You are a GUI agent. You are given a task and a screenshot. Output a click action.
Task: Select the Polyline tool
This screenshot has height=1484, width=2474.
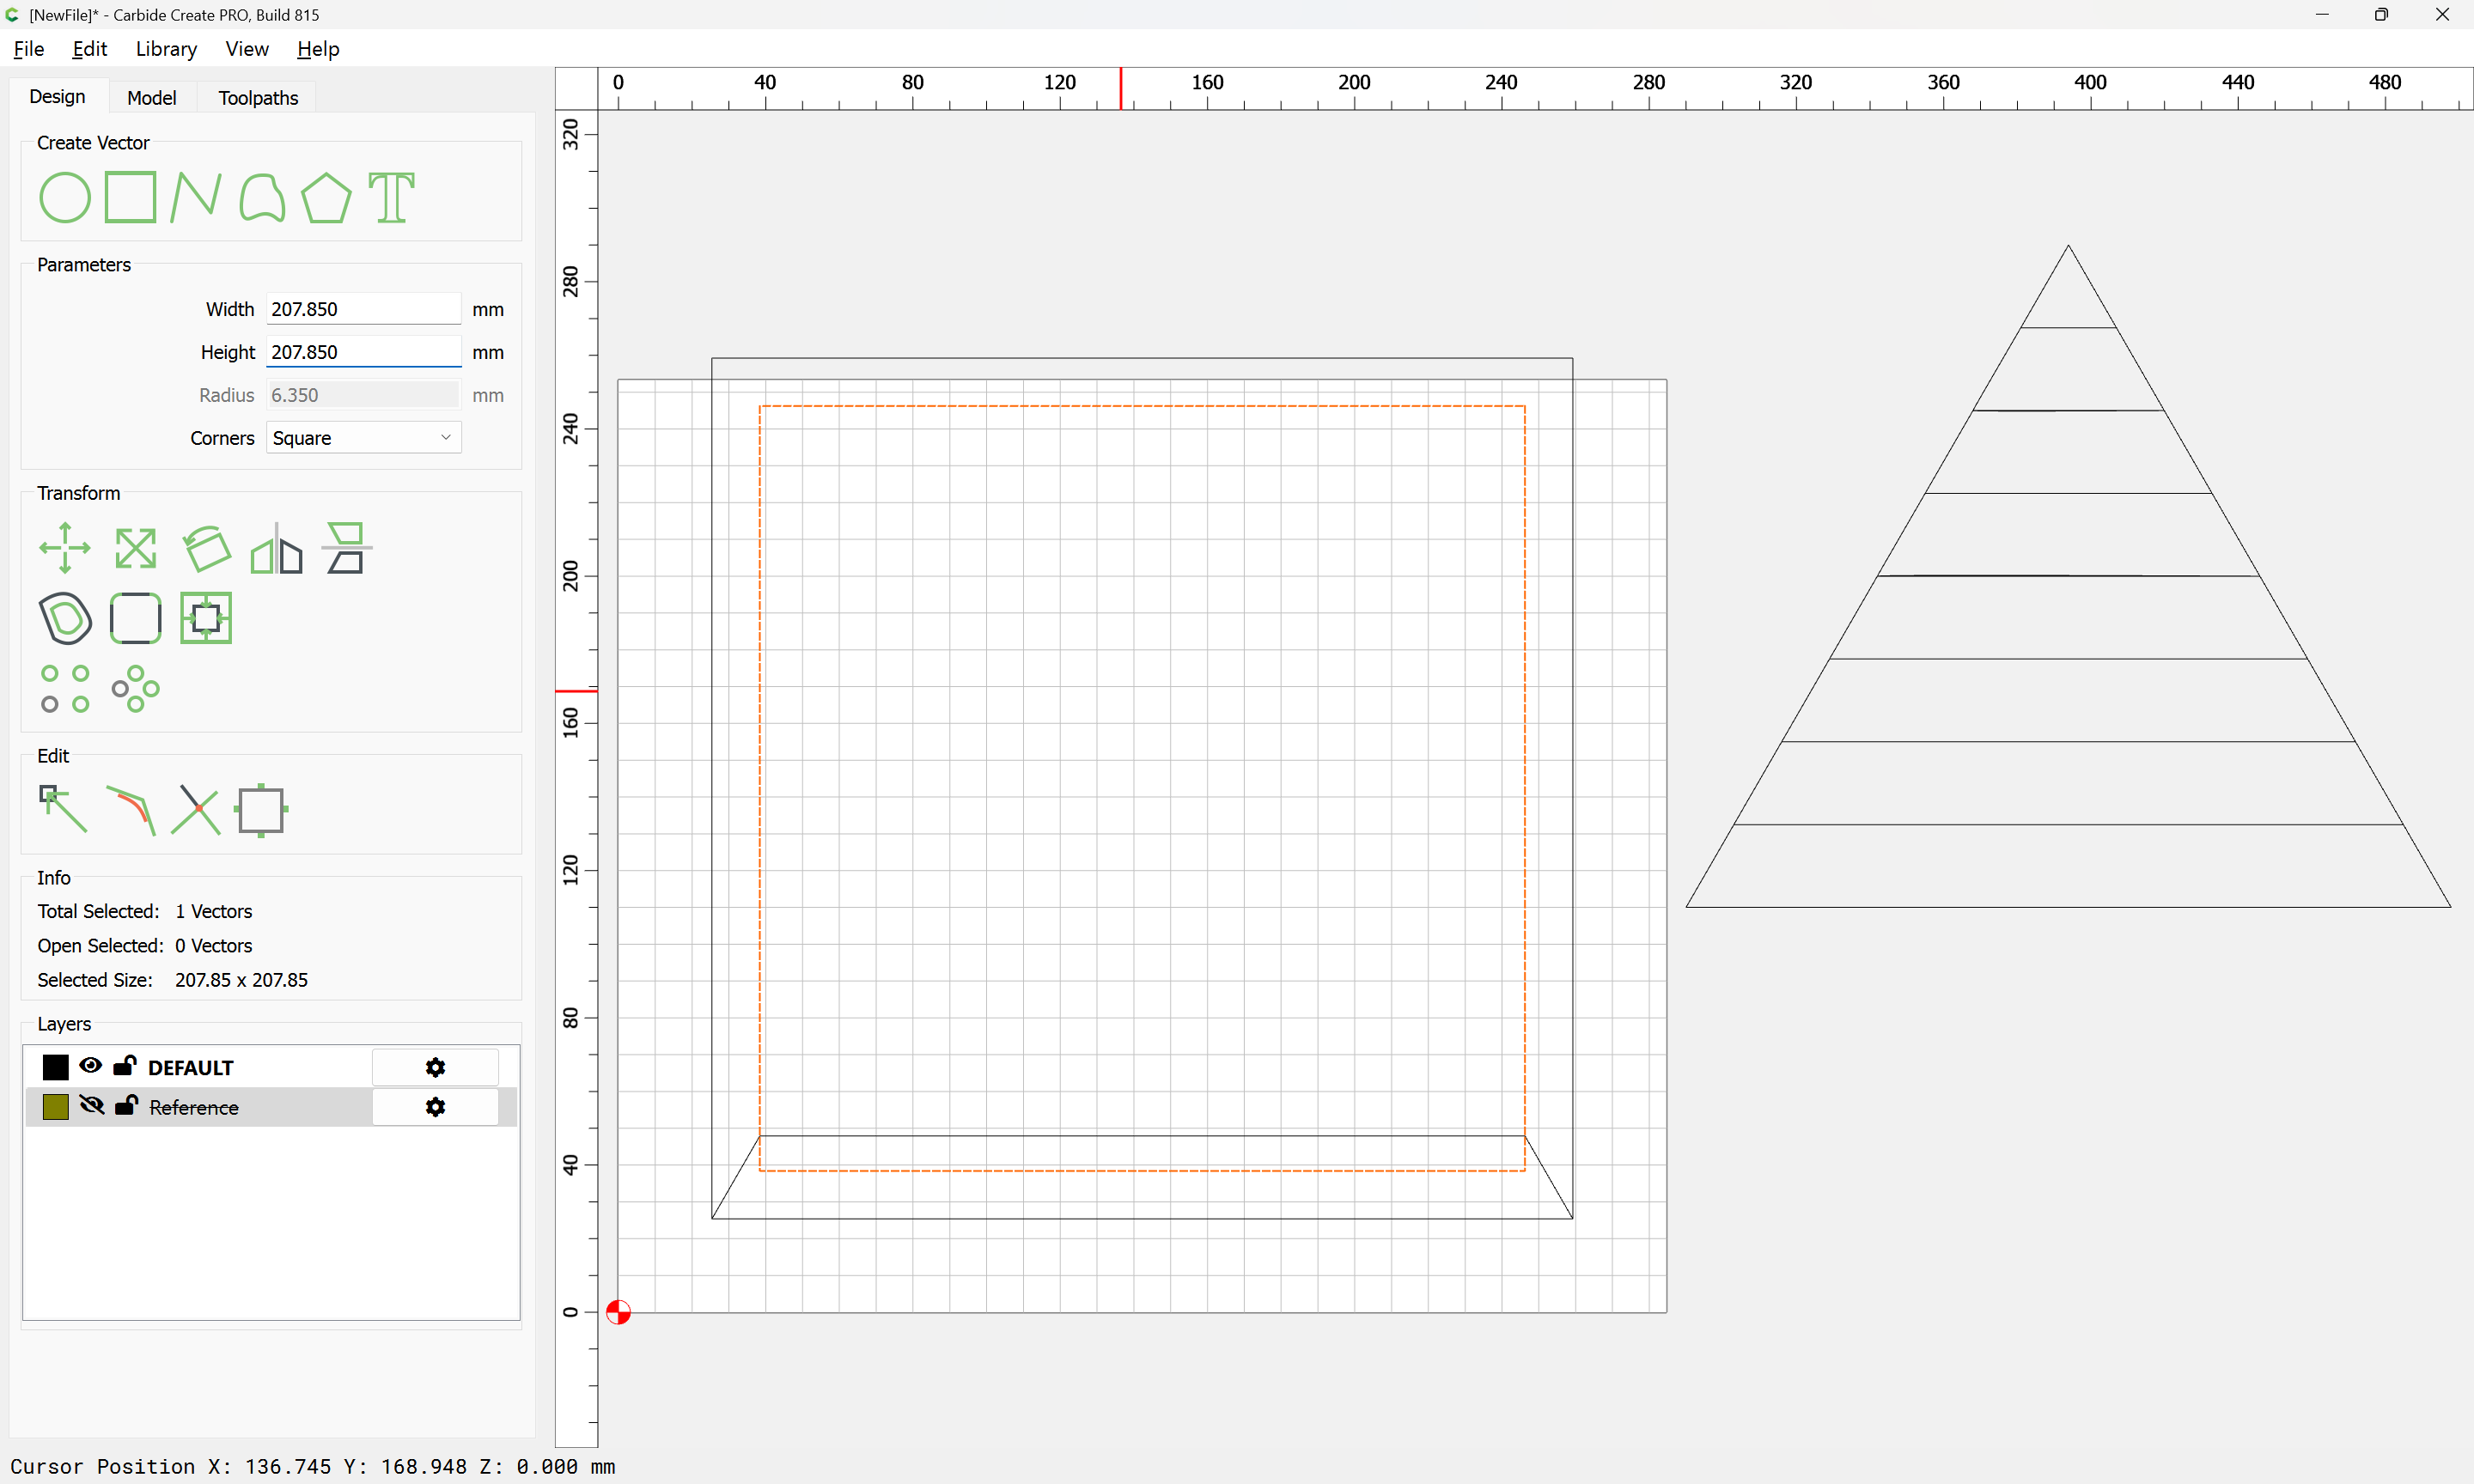pyautogui.click(x=196, y=197)
